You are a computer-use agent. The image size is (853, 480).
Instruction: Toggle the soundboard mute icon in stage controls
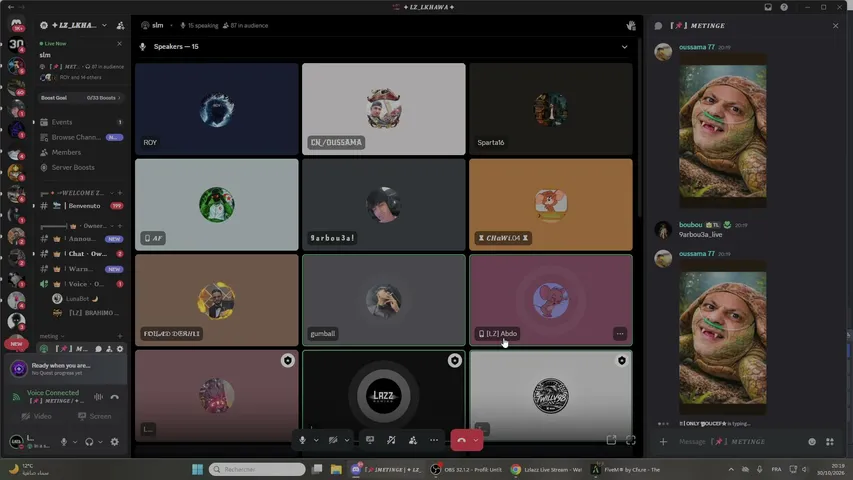pyautogui.click(x=391, y=440)
